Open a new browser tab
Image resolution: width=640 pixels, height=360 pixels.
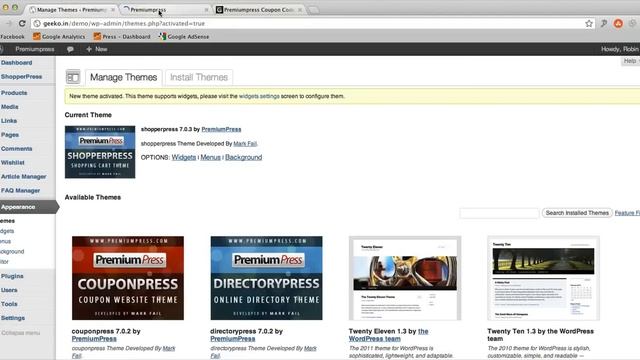tap(313, 10)
